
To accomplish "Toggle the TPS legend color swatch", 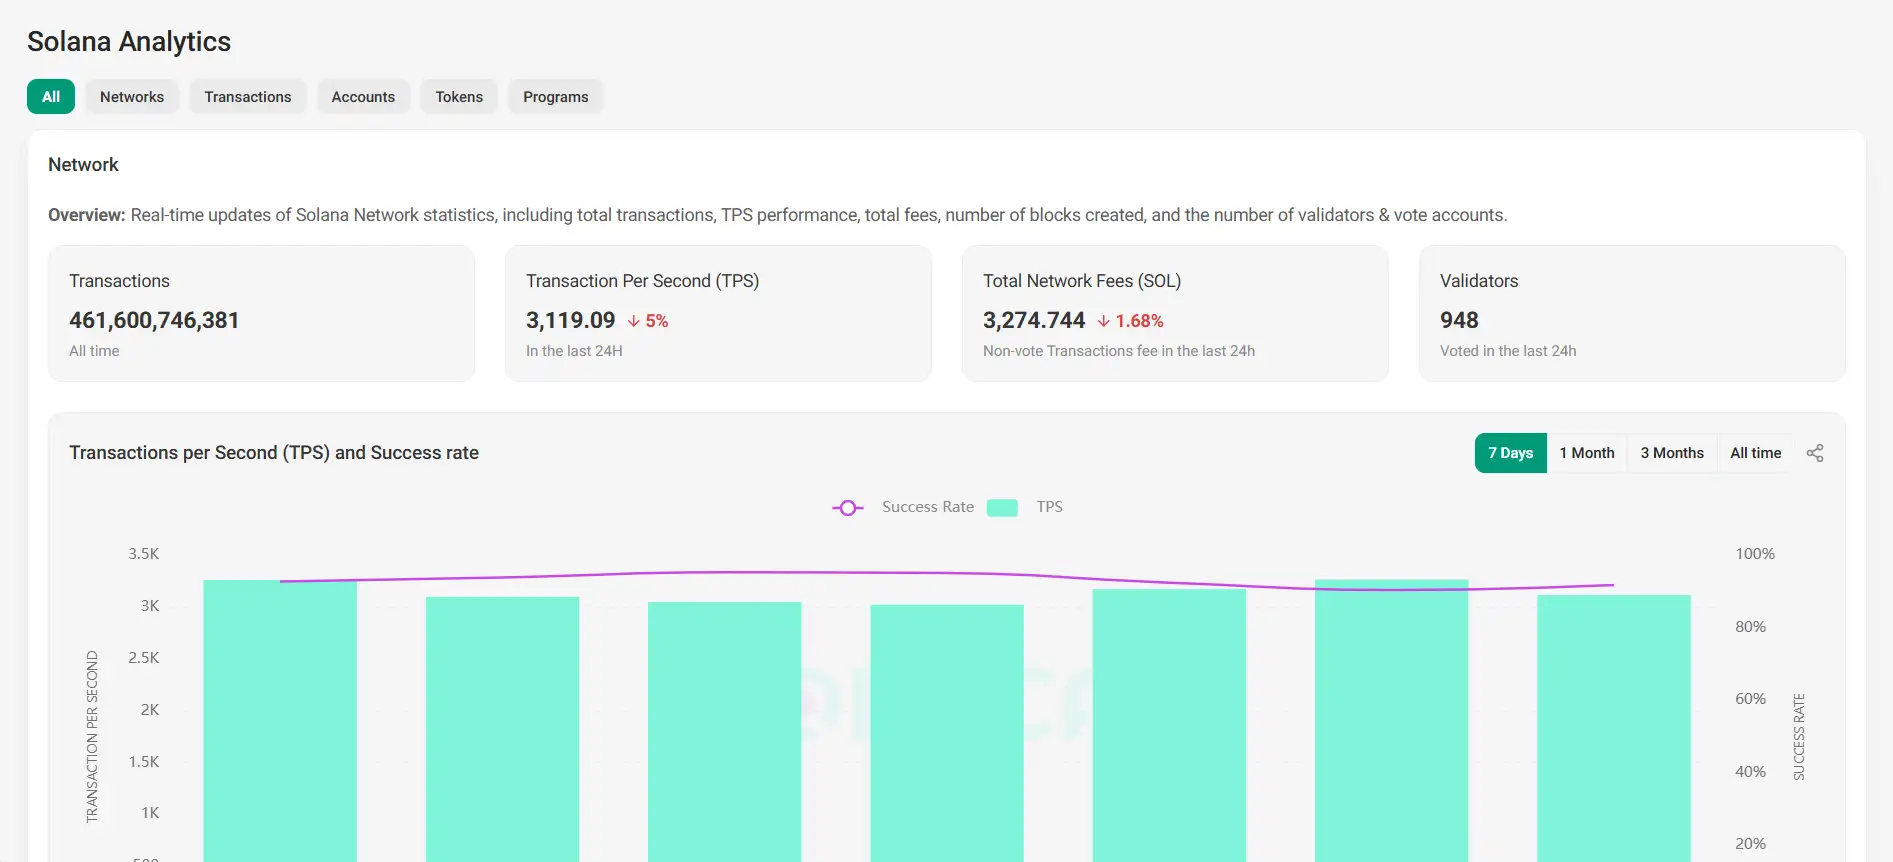I will pos(1001,508).
